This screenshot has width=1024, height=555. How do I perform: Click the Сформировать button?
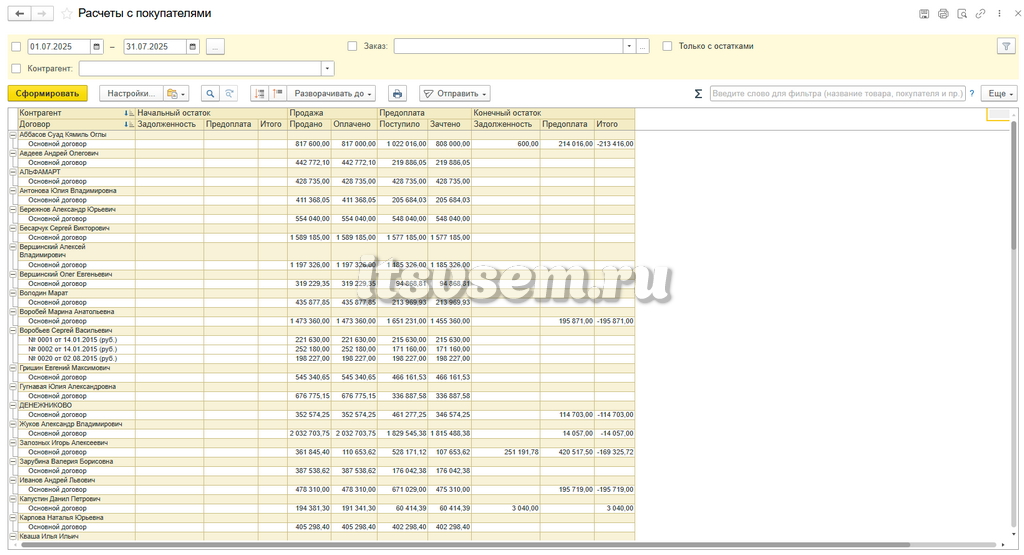(48, 93)
